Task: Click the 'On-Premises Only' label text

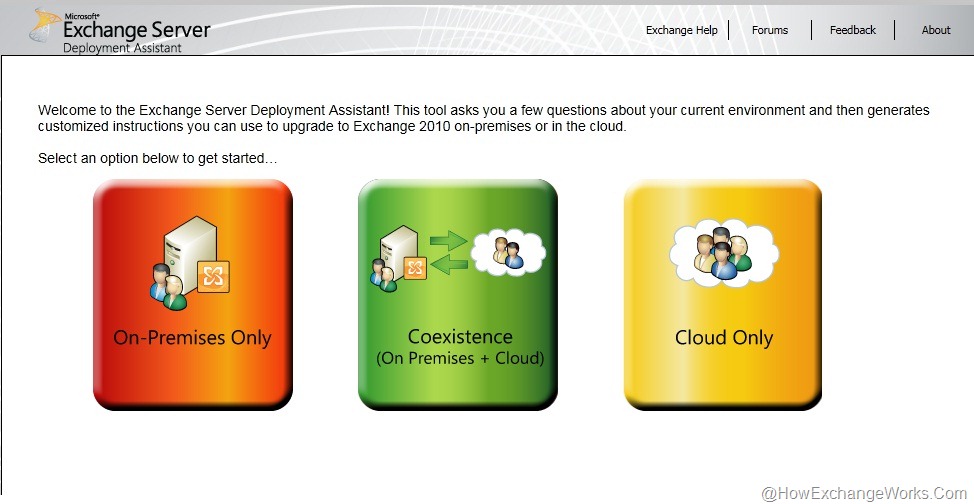Action: tap(193, 338)
